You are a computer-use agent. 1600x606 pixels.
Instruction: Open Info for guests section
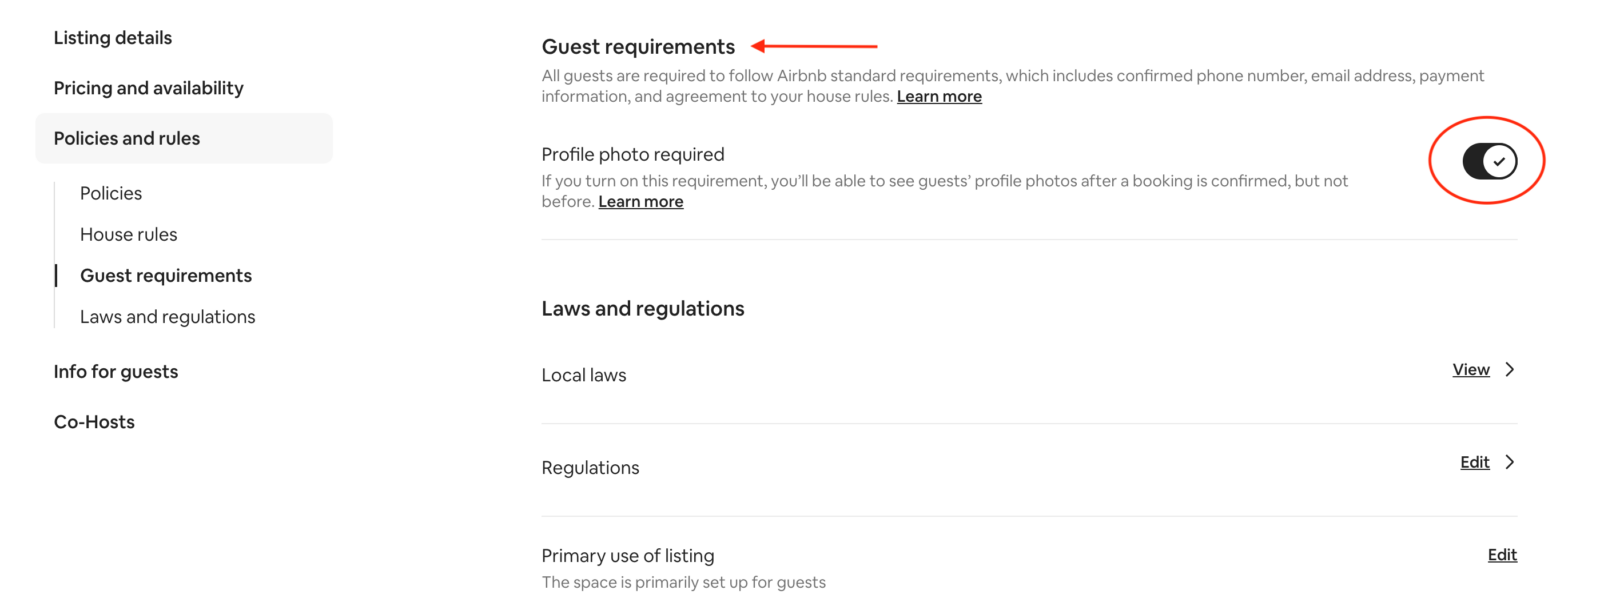[x=116, y=370]
